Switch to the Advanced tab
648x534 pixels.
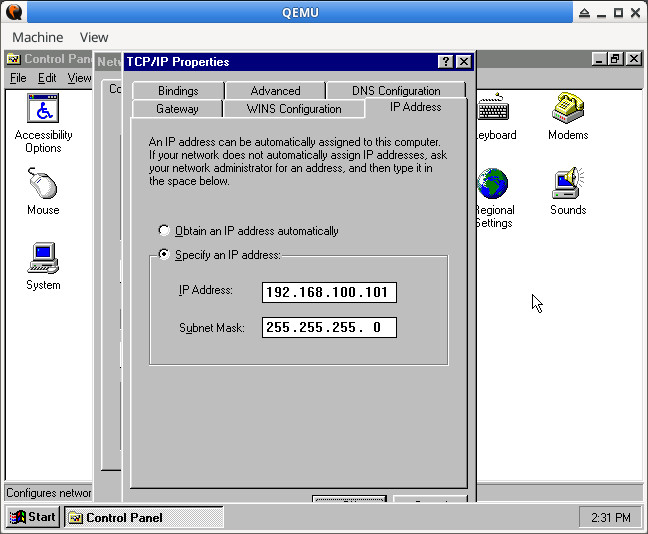[x=275, y=91]
